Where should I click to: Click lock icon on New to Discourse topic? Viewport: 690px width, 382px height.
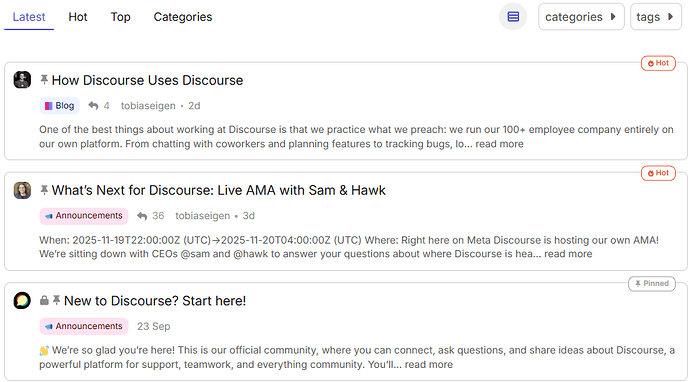(44, 301)
